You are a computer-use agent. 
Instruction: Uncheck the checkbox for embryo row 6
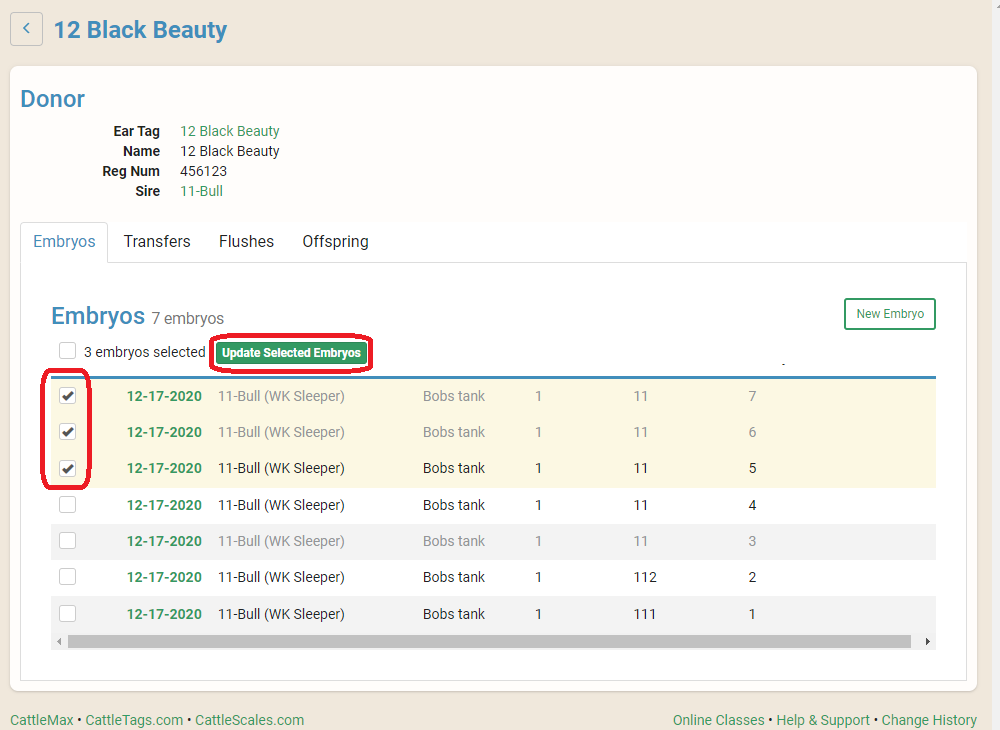pos(68,432)
